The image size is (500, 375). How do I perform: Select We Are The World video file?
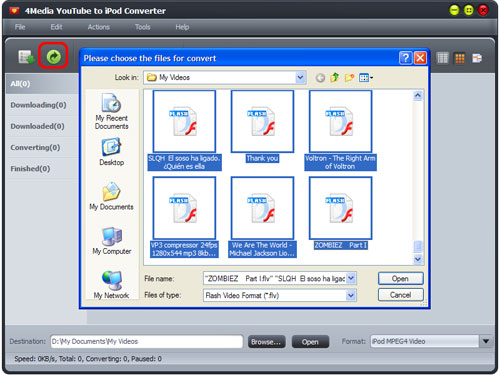262,217
